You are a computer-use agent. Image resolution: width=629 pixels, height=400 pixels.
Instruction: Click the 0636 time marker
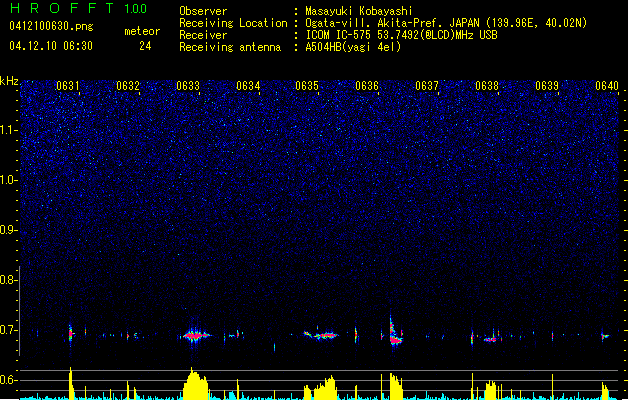[x=367, y=86]
